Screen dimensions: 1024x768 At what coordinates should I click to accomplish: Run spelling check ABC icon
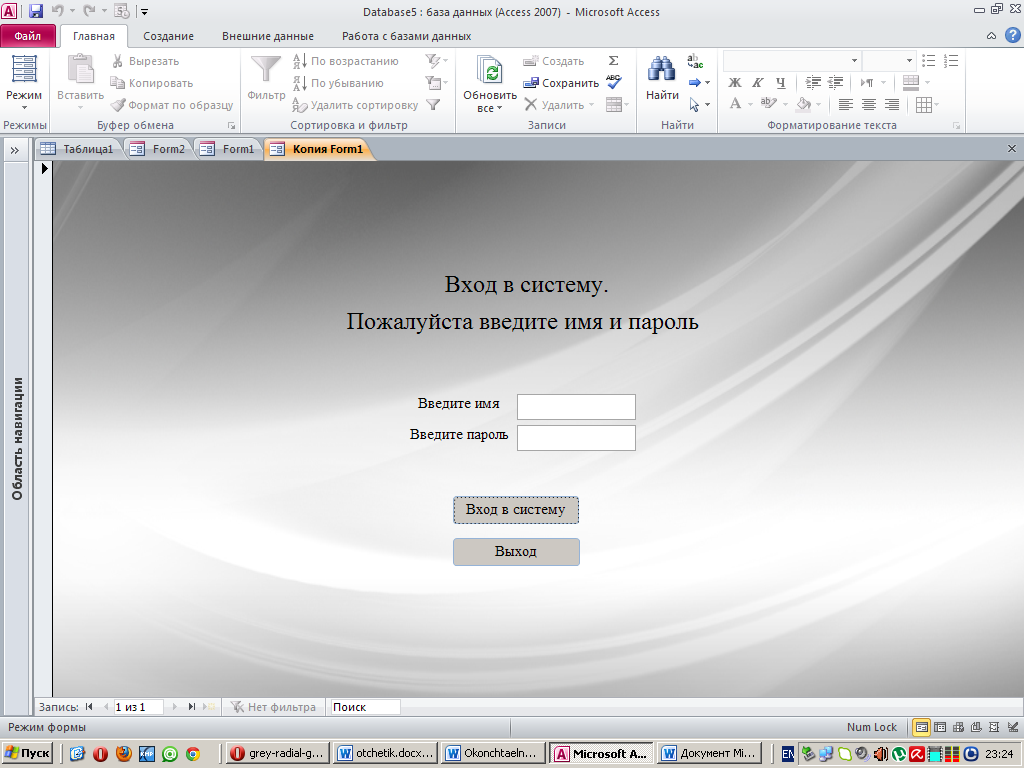tap(613, 82)
